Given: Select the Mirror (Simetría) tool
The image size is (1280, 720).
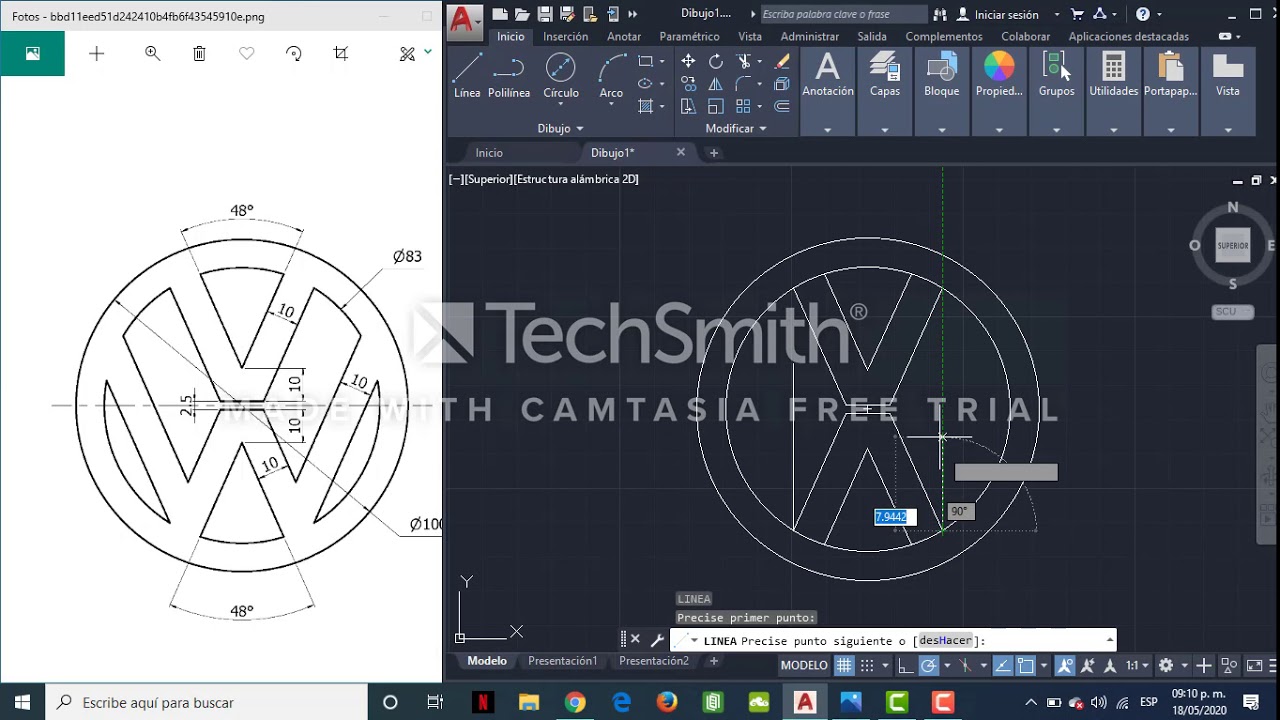Looking at the screenshot, I should [x=716, y=84].
